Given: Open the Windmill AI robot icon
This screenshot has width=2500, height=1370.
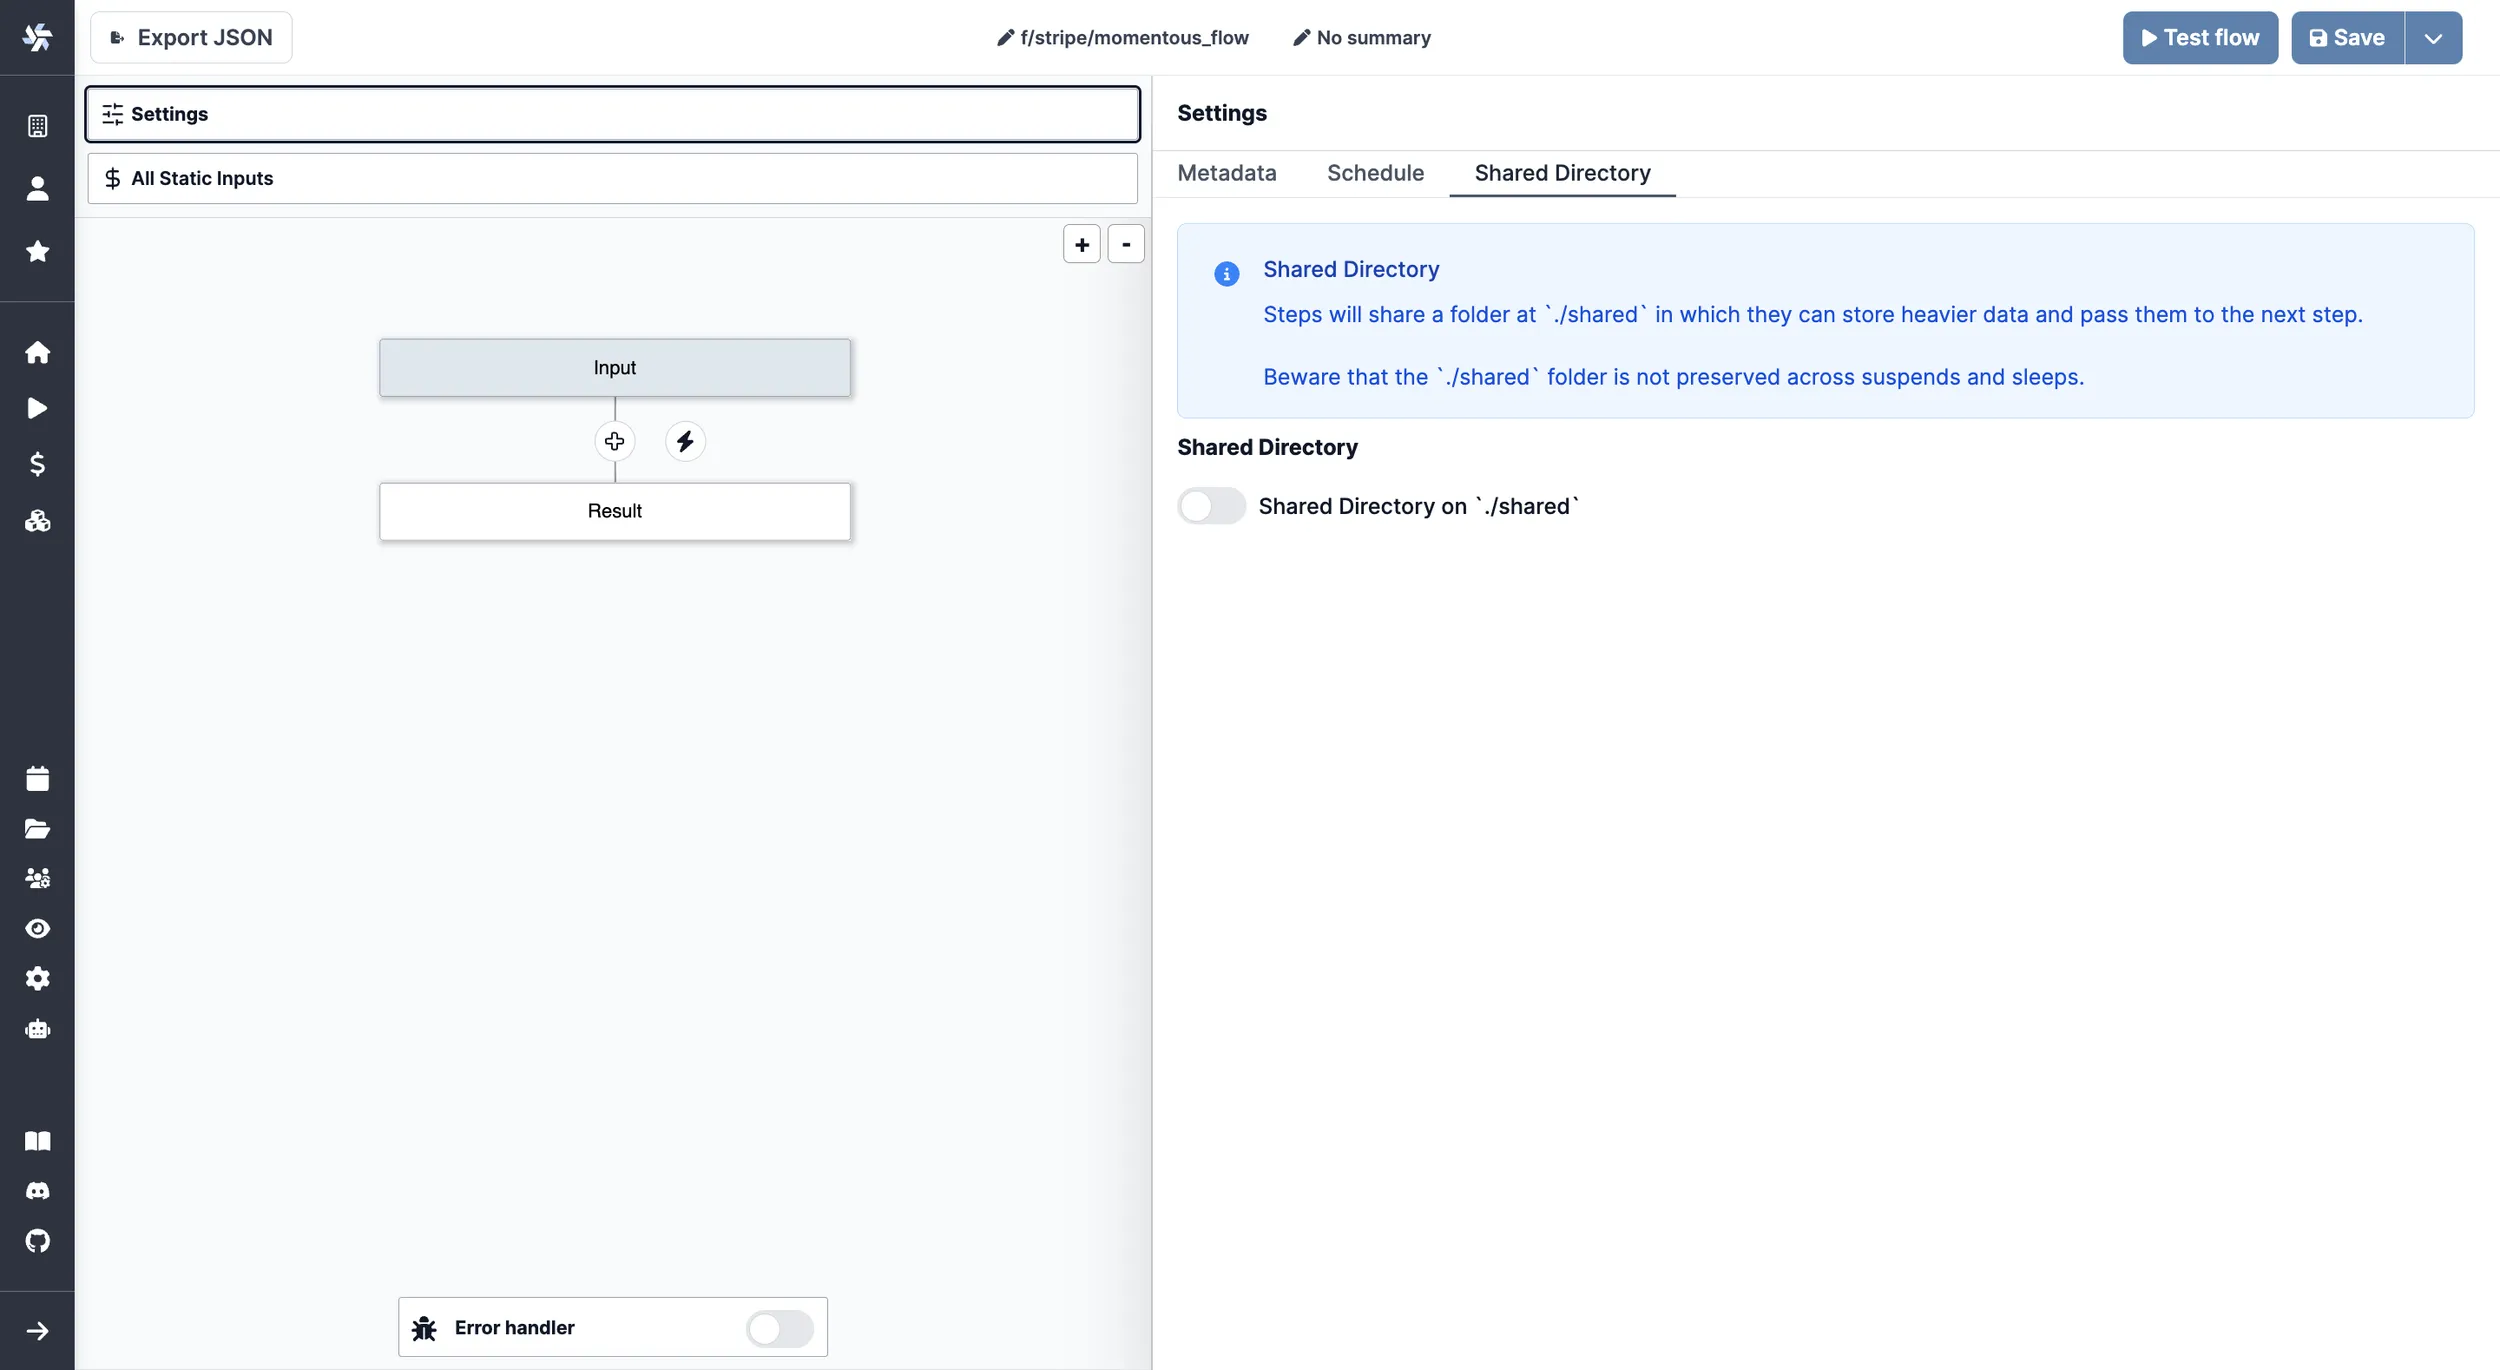Looking at the screenshot, I should tap(37, 1029).
